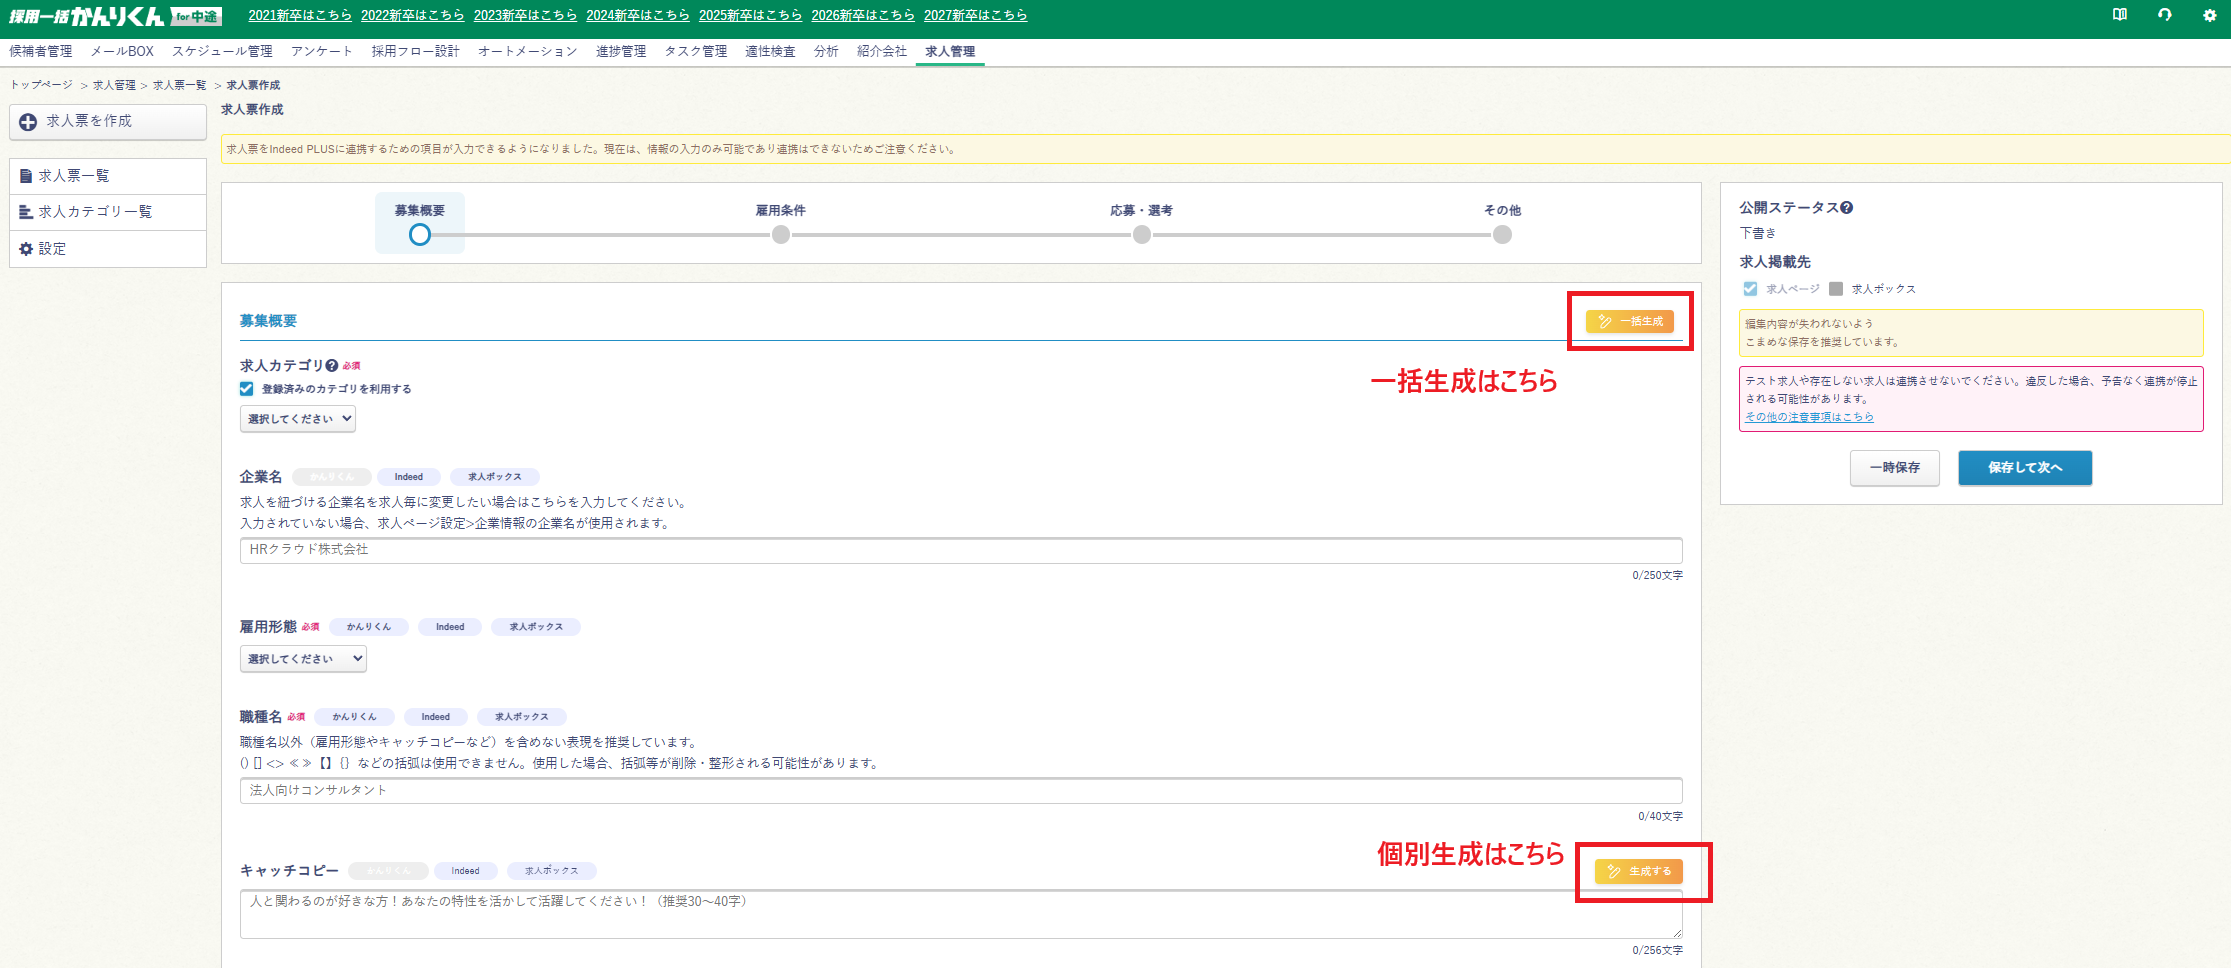The height and width of the screenshot is (968, 2231).
Task: Click into the 職種名 text field
Action: (x=960, y=791)
